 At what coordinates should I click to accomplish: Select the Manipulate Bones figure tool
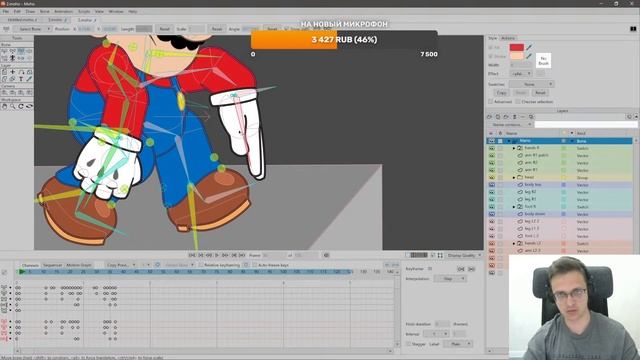13,58
